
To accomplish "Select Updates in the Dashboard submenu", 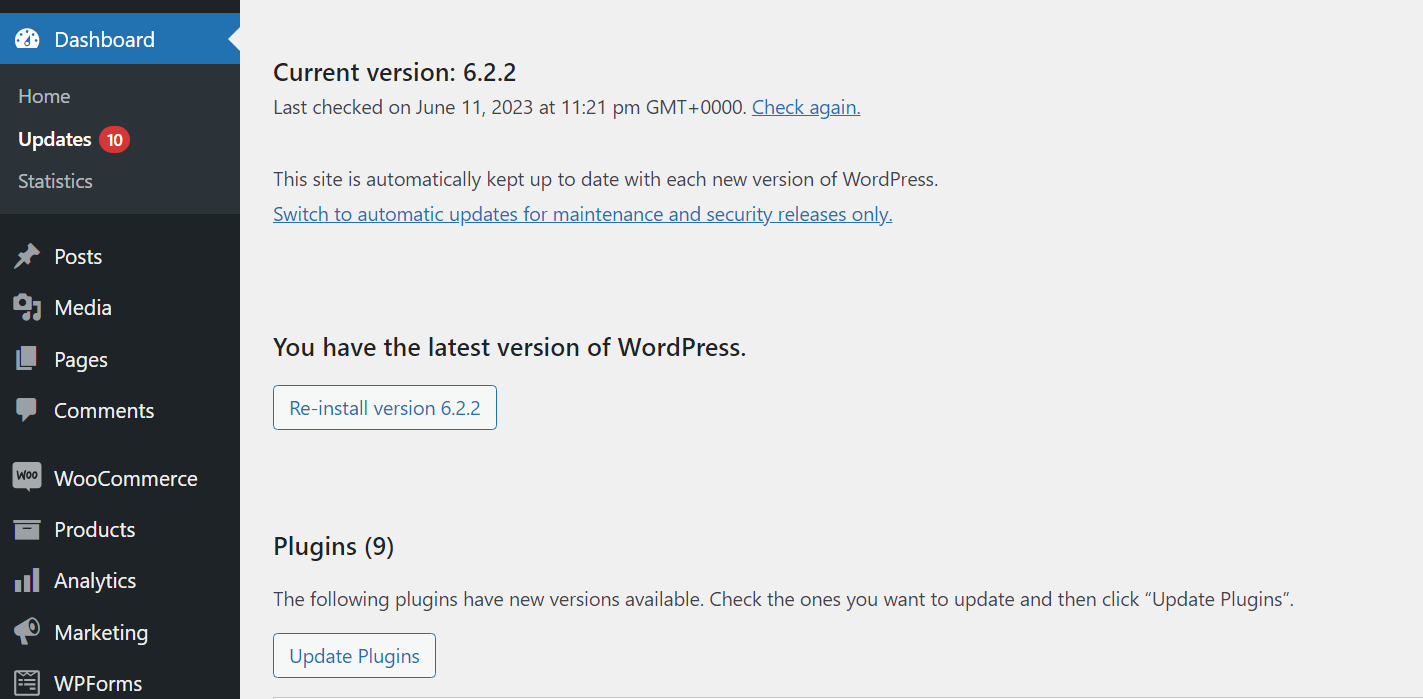I will [x=55, y=139].
